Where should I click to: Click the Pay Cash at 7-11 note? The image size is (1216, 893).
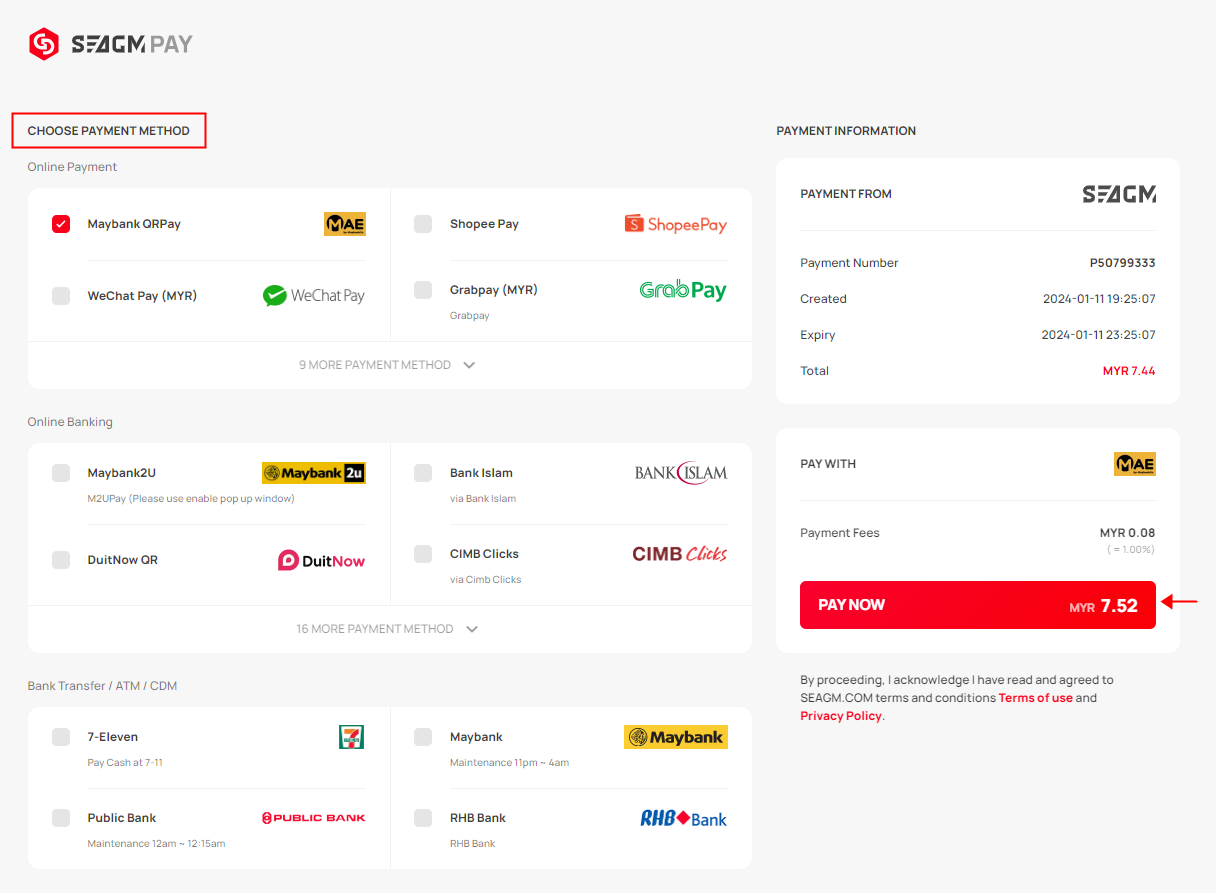pyautogui.click(x=125, y=762)
